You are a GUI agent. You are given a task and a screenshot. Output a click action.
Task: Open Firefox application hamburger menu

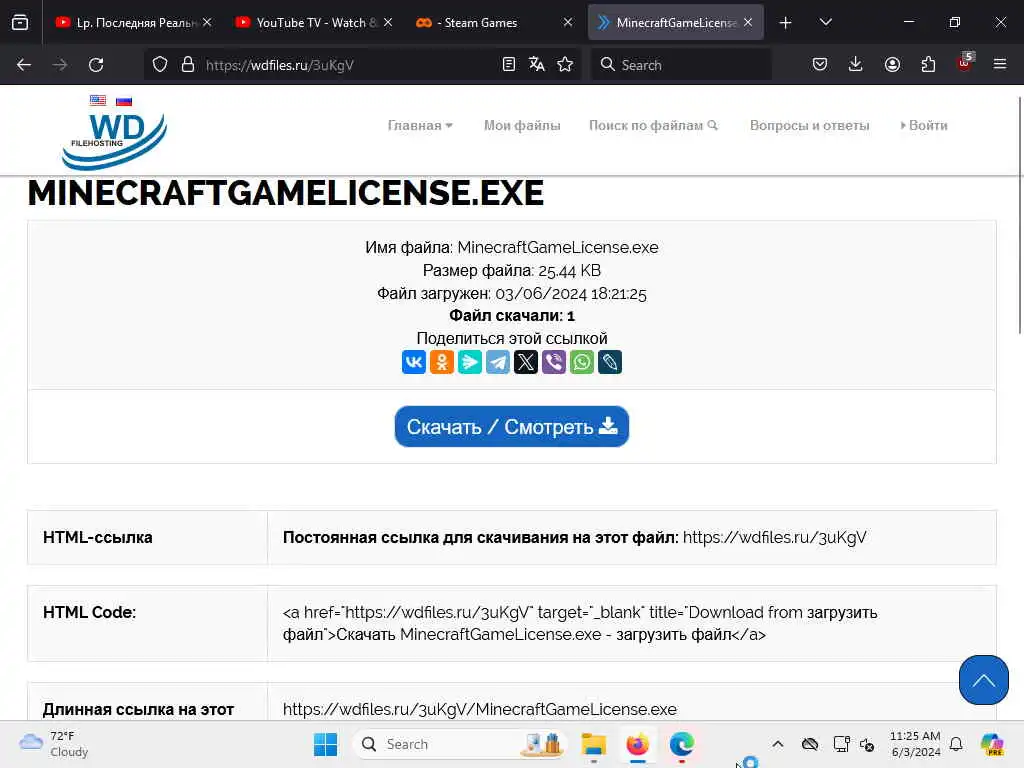tap(1000, 65)
